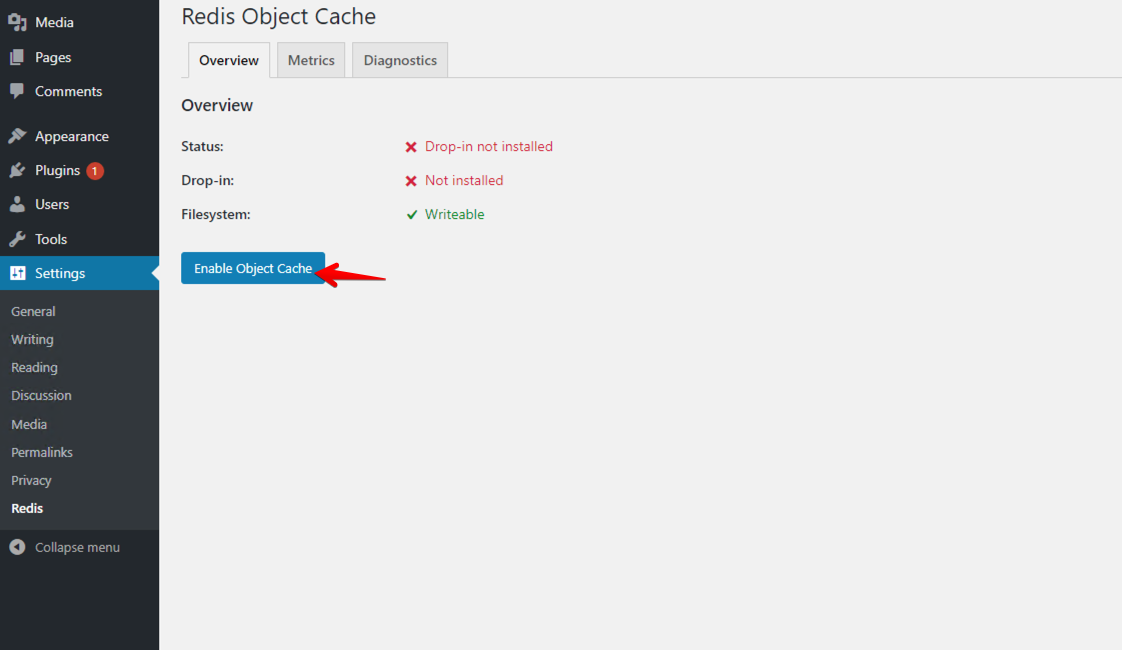
Task: Open Redis settings submenu link
Action: (27, 508)
